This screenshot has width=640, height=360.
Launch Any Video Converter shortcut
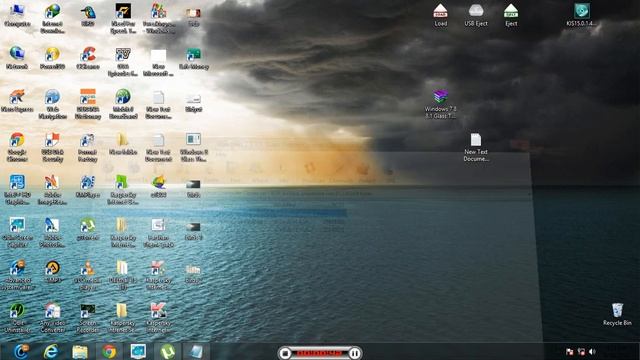point(52,318)
